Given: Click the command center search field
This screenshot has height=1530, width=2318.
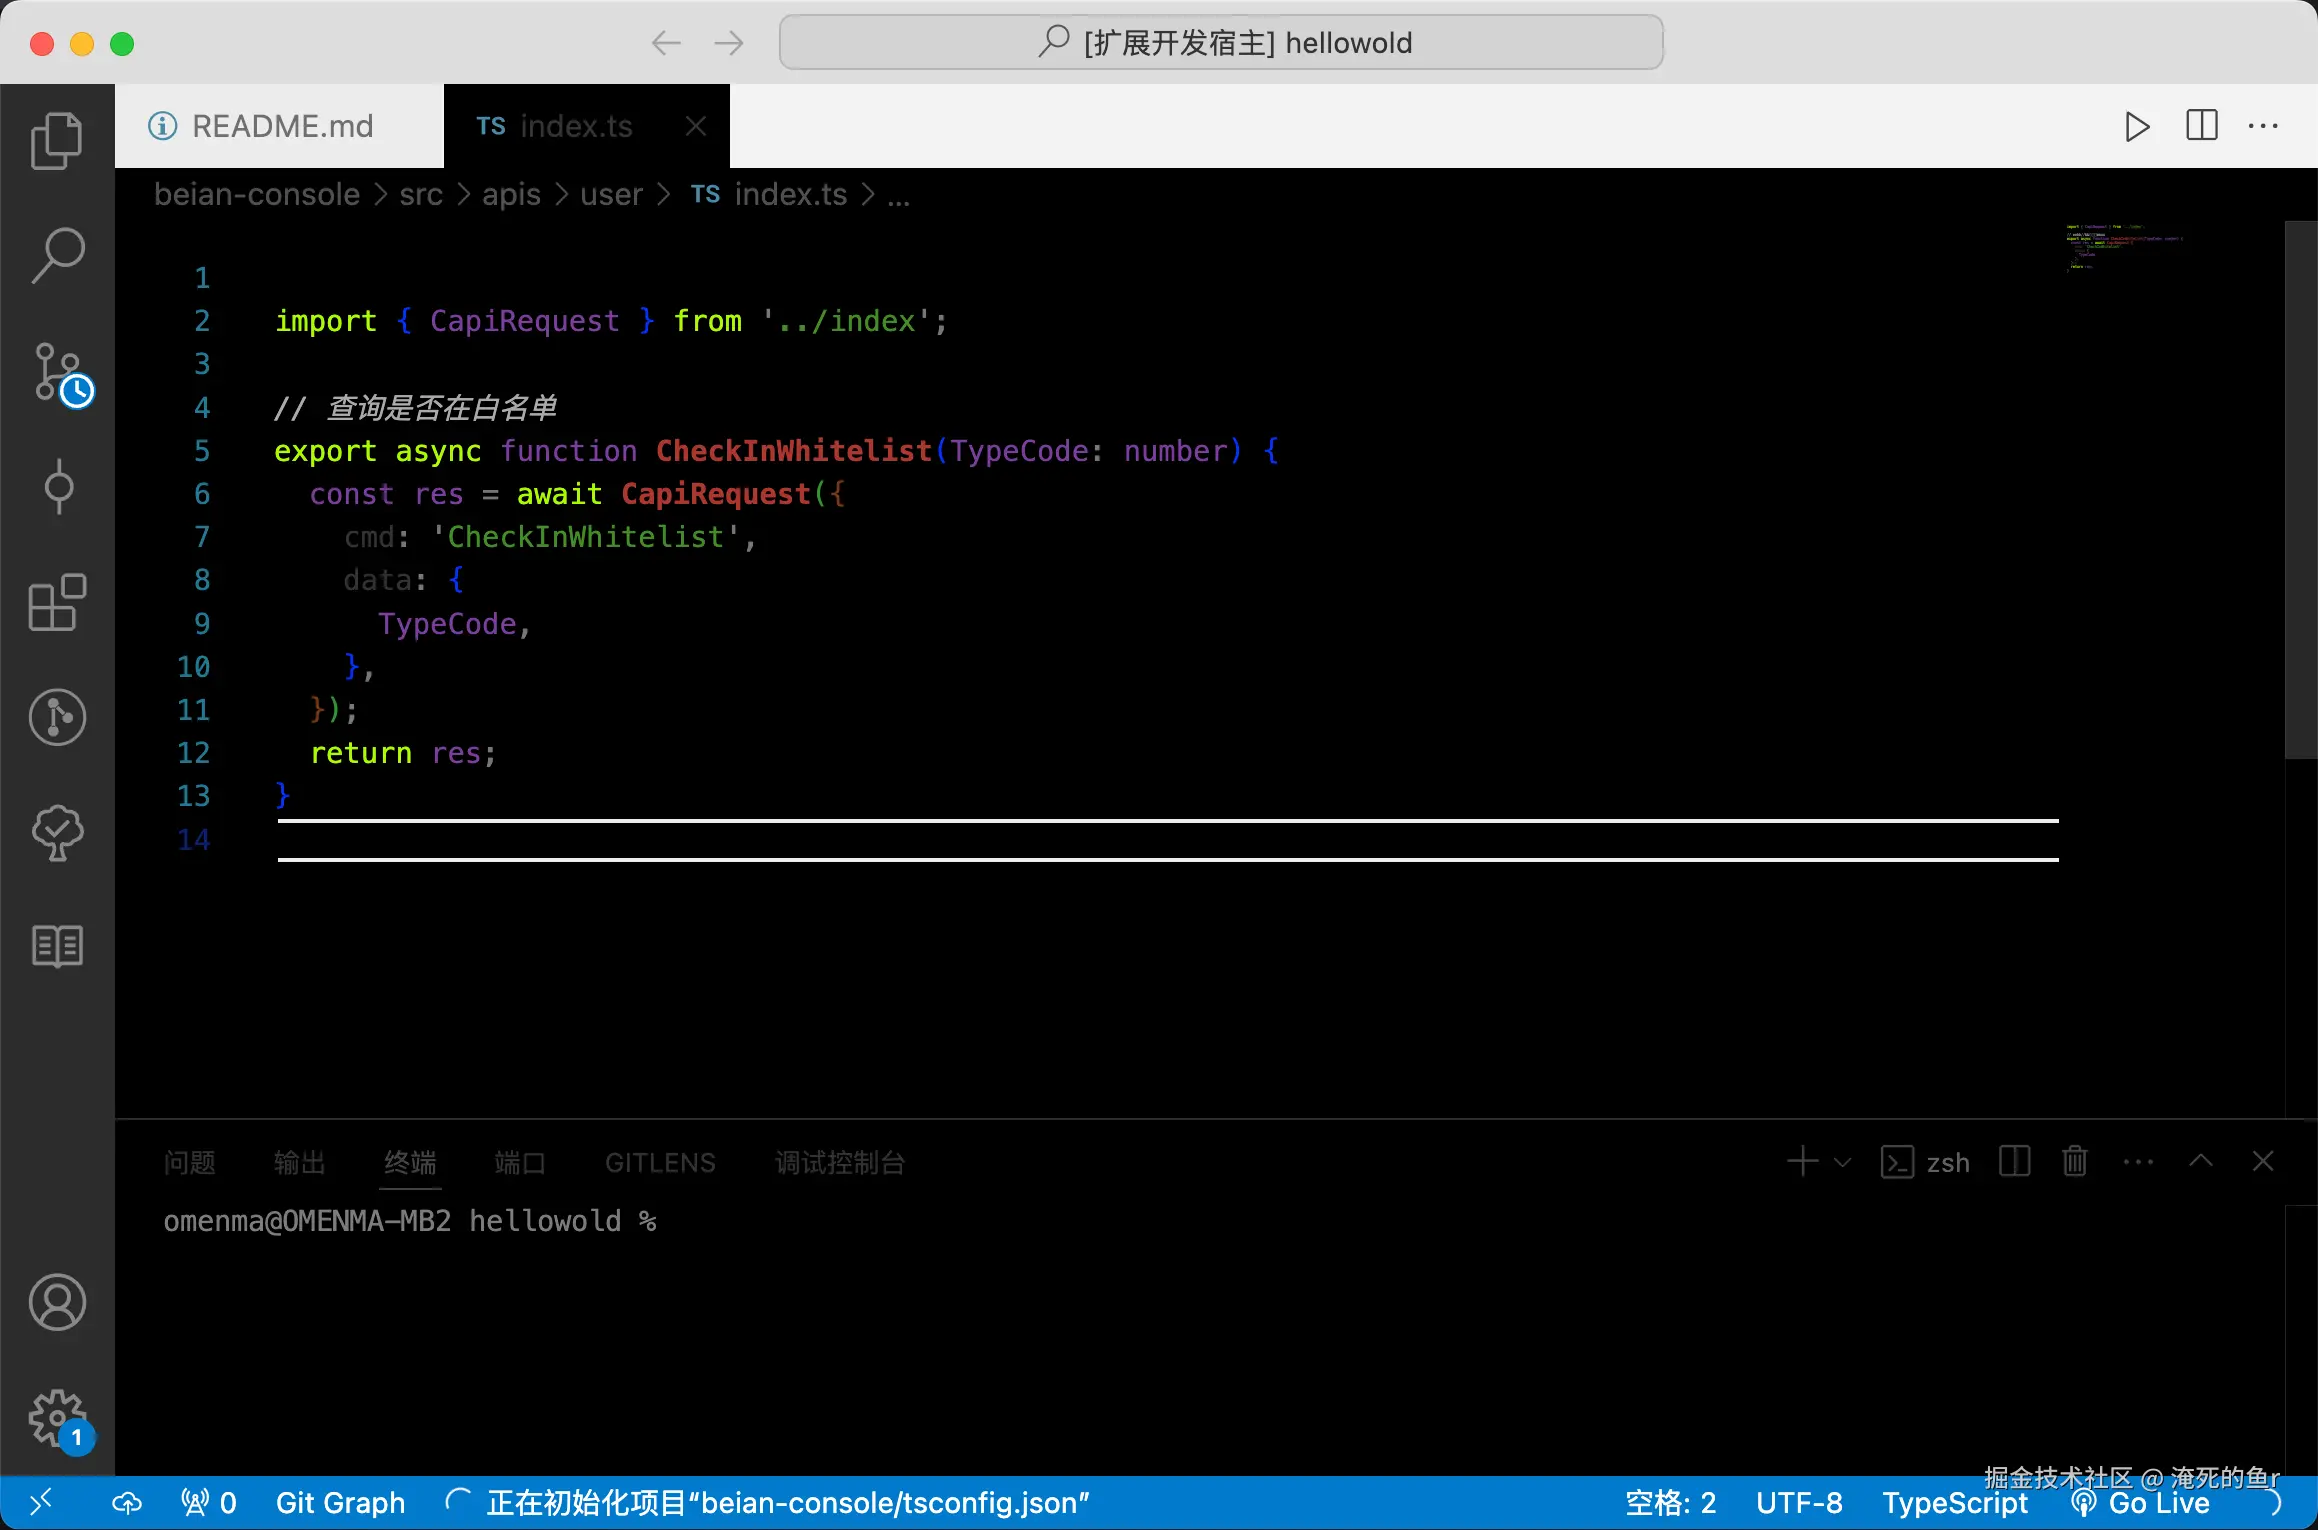Looking at the screenshot, I should (1221, 43).
